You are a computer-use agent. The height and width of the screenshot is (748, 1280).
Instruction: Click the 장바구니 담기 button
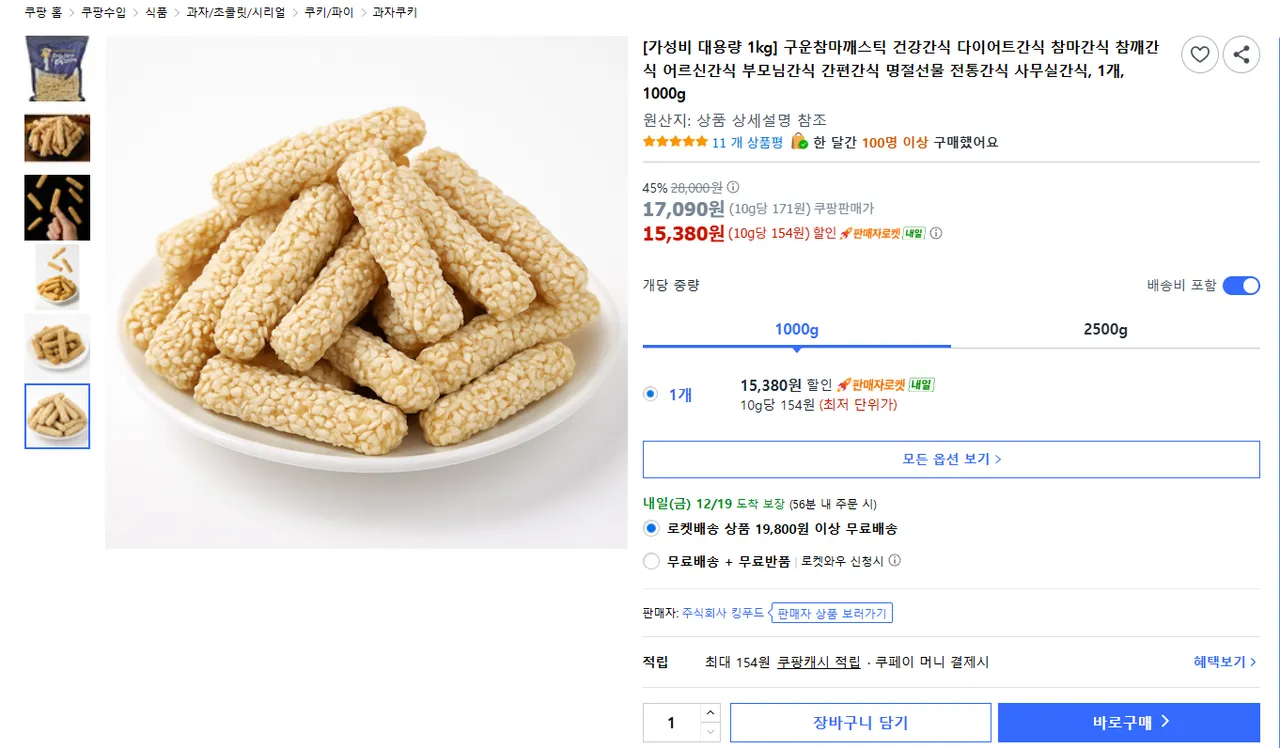pyautogui.click(x=860, y=722)
